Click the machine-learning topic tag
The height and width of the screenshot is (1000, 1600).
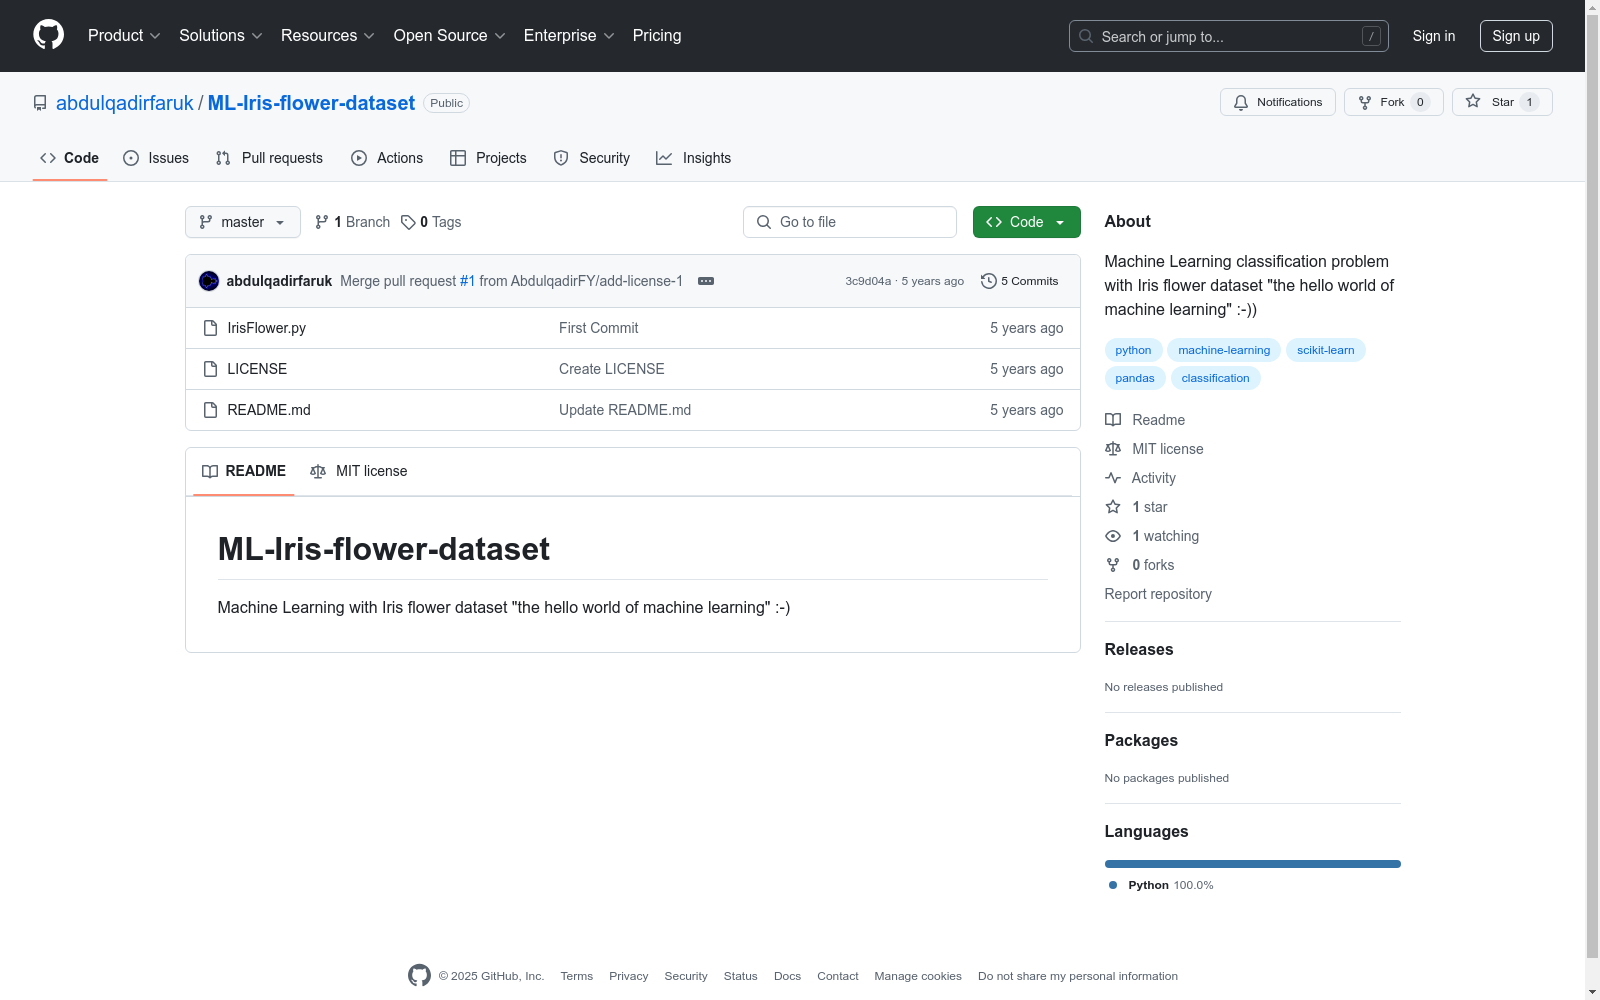[x=1224, y=350]
